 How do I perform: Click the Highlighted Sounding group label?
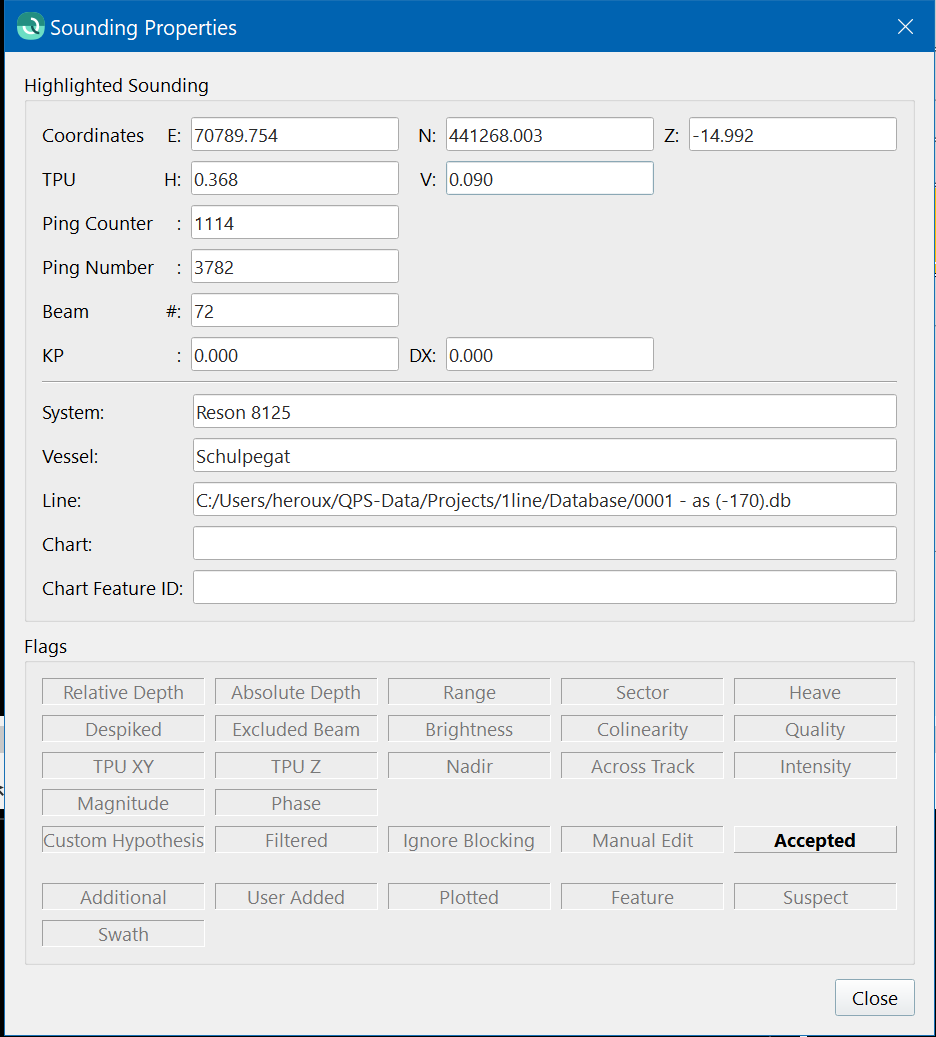coord(116,85)
